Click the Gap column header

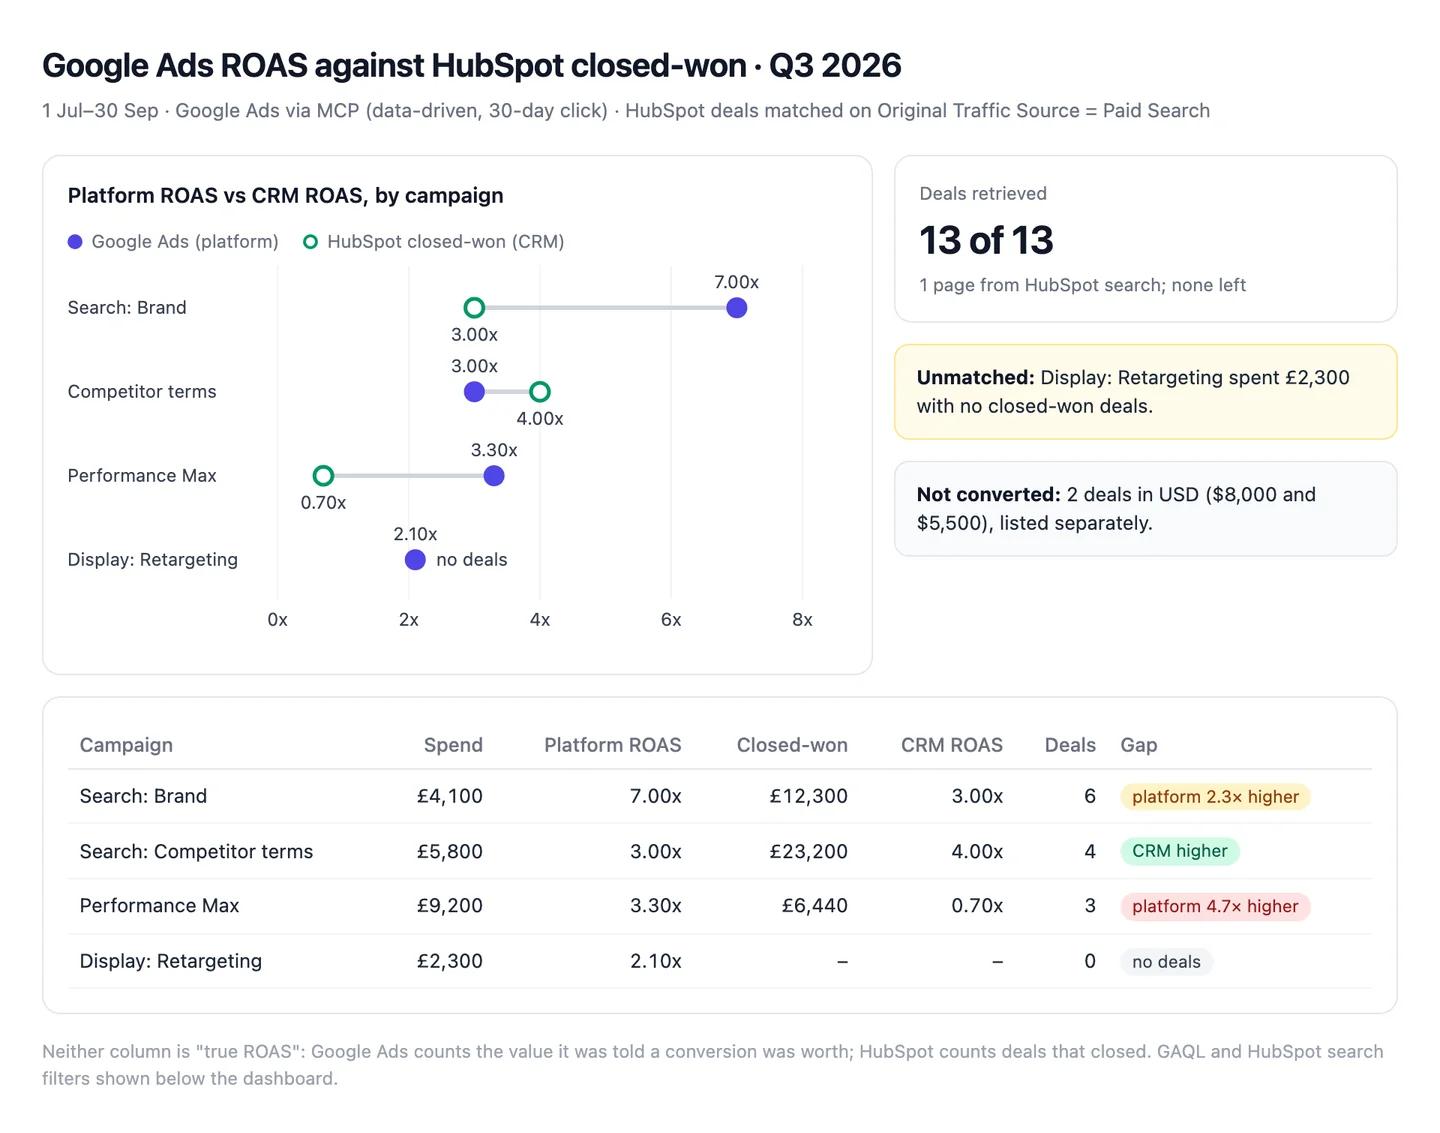[x=1139, y=745]
